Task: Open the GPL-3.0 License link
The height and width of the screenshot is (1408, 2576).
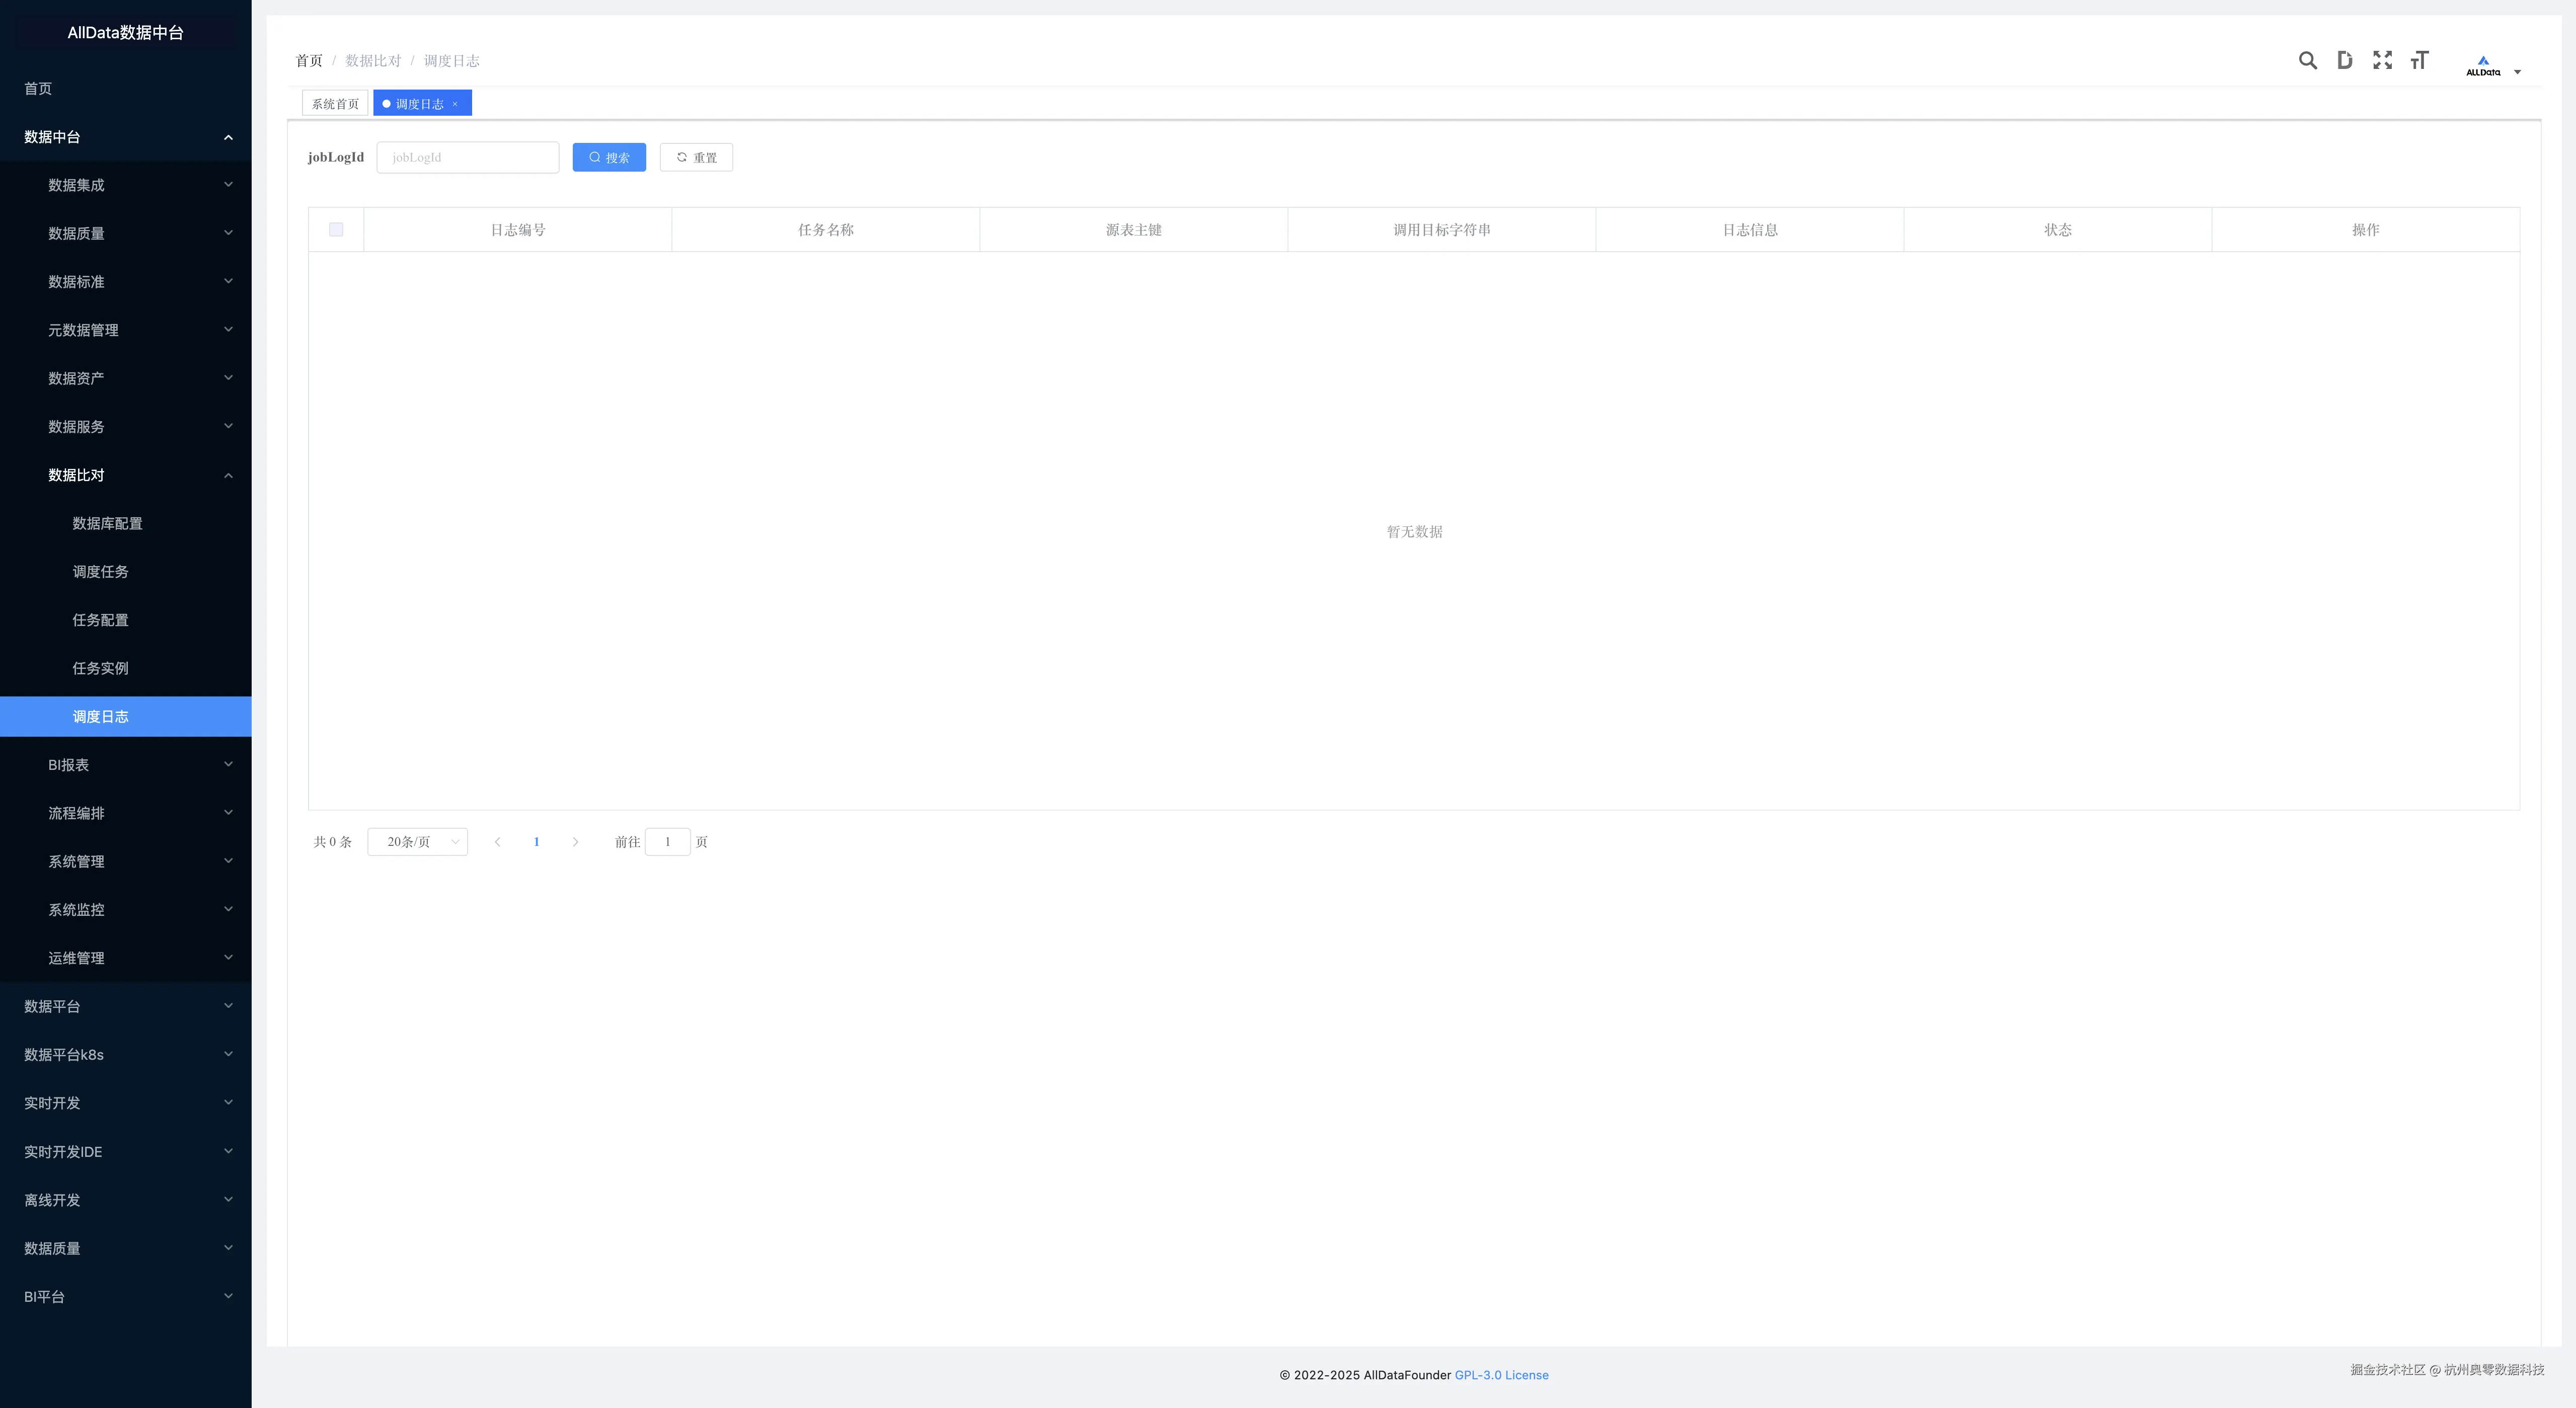Action: pyautogui.click(x=1501, y=1375)
